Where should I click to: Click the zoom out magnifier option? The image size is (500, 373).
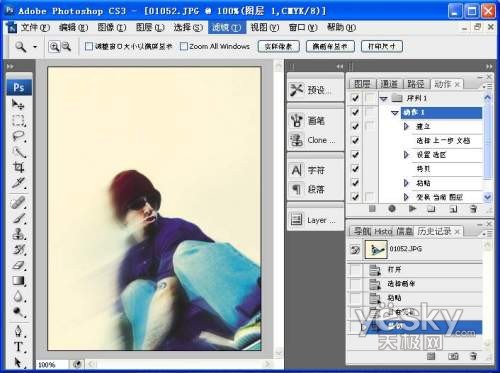[66, 47]
